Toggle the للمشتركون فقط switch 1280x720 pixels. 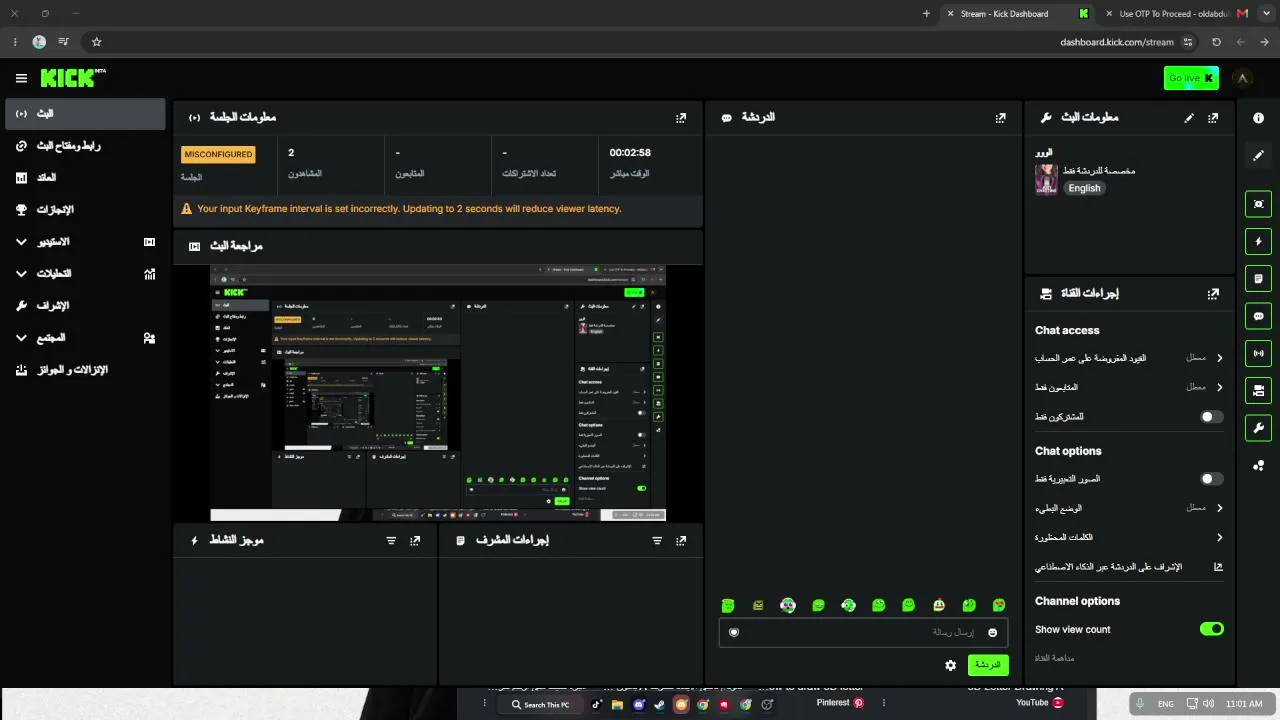point(1211,417)
